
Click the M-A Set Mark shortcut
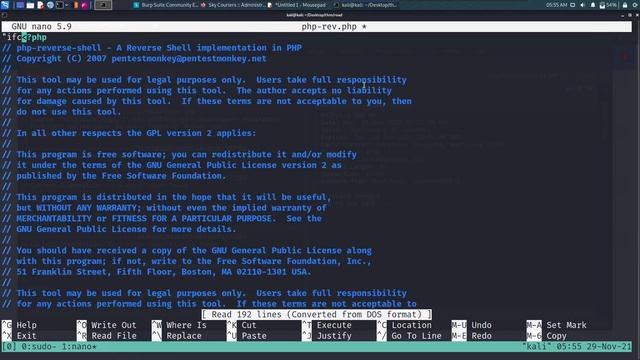tap(557, 325)
